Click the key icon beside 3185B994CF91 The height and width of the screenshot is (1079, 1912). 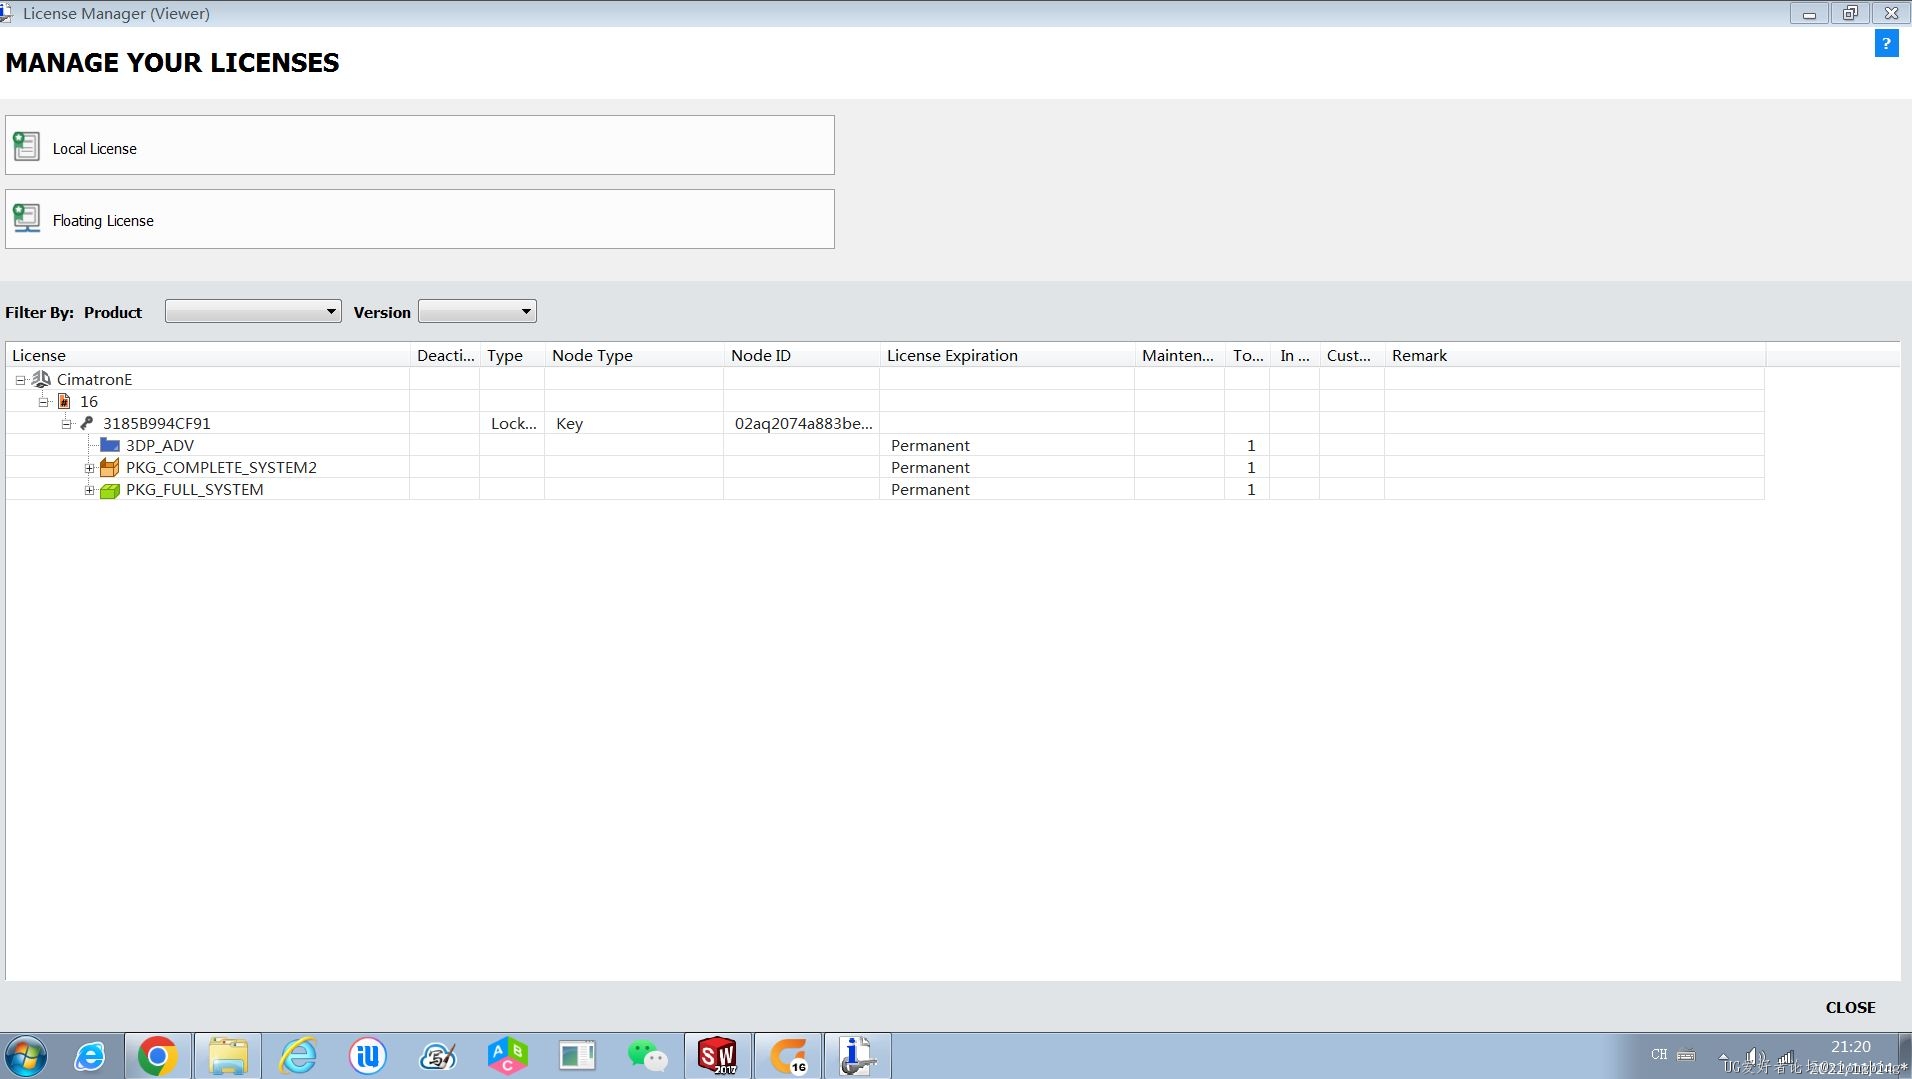click(x=87, y=423)
